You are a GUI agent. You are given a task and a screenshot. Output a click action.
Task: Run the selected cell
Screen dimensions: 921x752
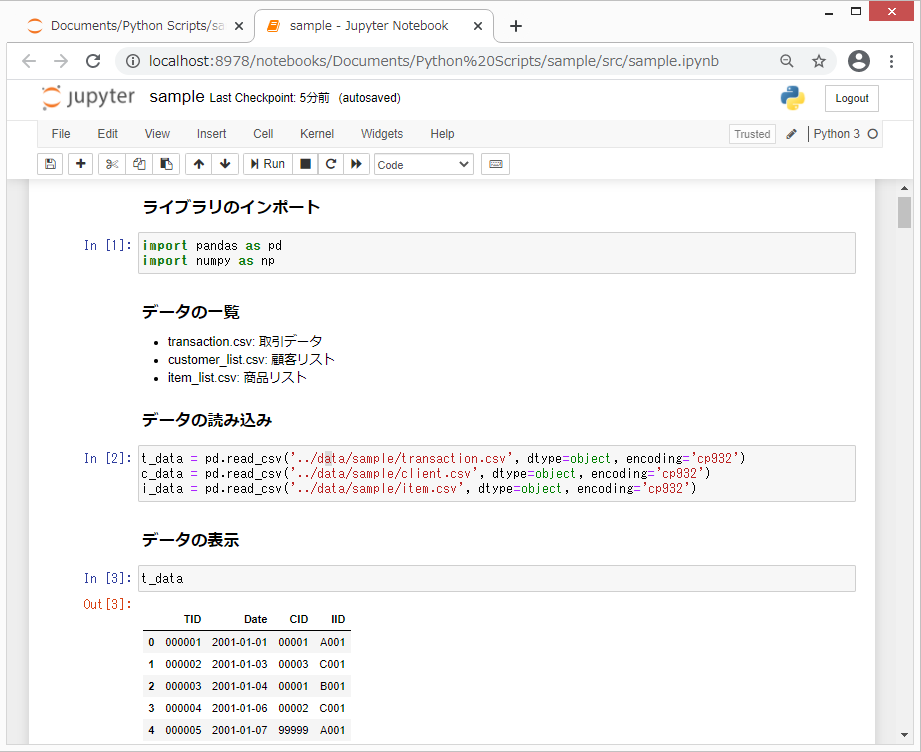(268, 164)
